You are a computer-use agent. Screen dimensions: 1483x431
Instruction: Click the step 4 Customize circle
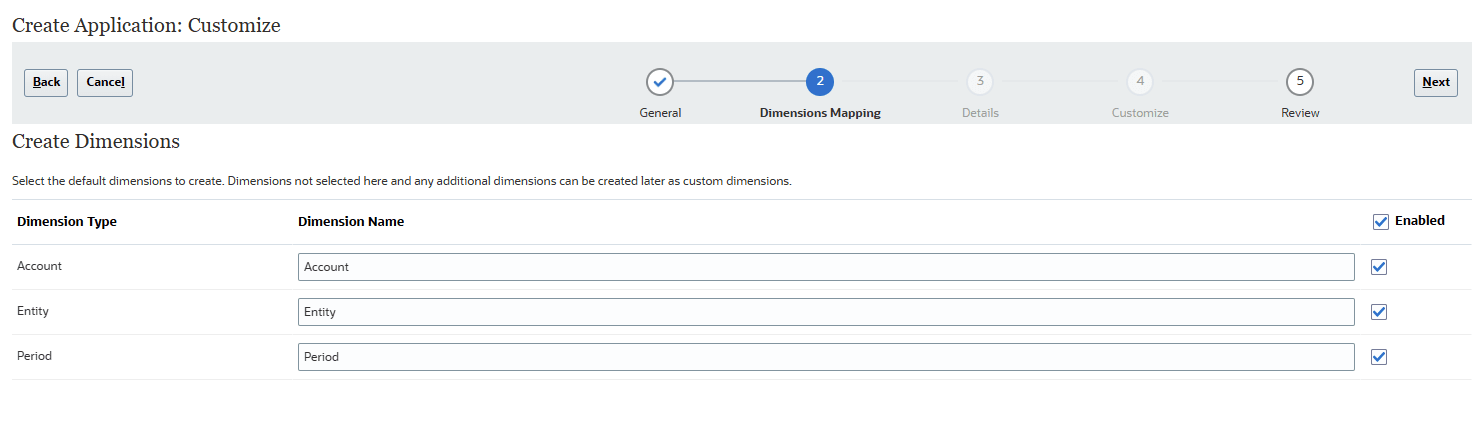click(x=1140, y=82)
